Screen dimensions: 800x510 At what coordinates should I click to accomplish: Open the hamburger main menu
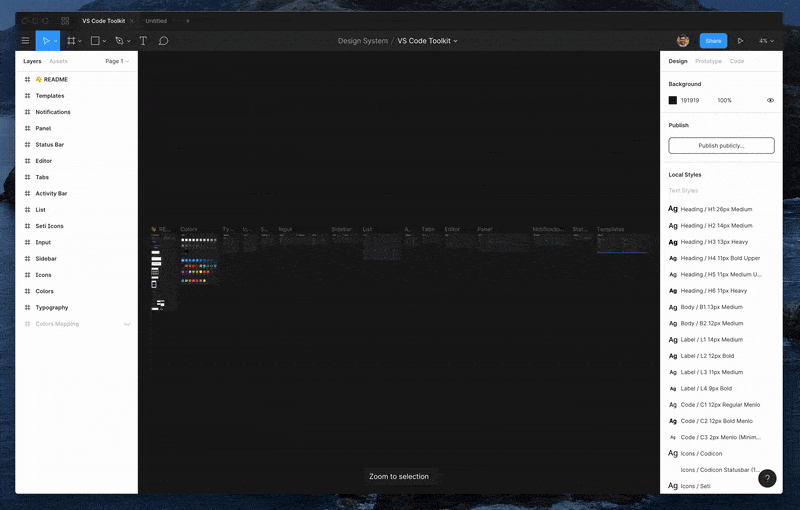26,41
